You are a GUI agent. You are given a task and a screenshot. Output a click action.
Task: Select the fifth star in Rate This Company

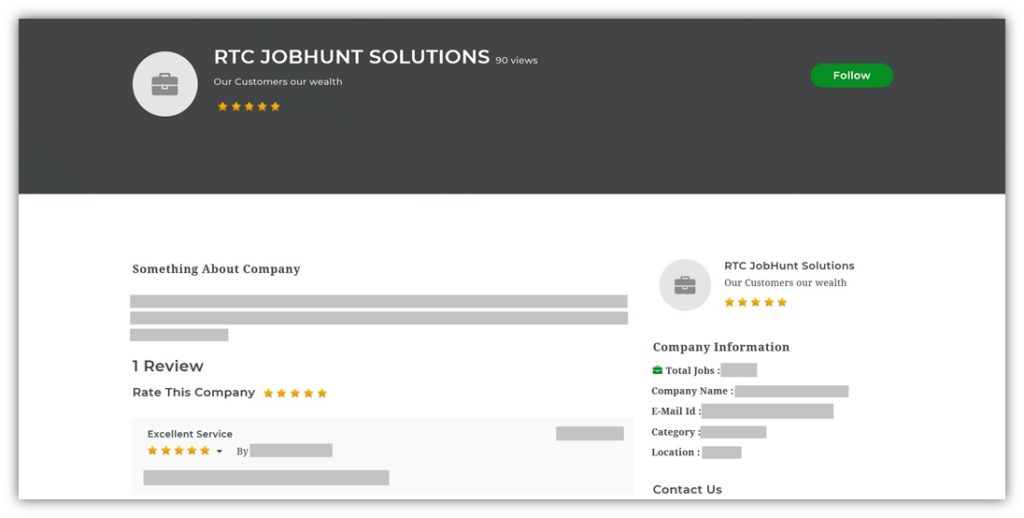322,393
